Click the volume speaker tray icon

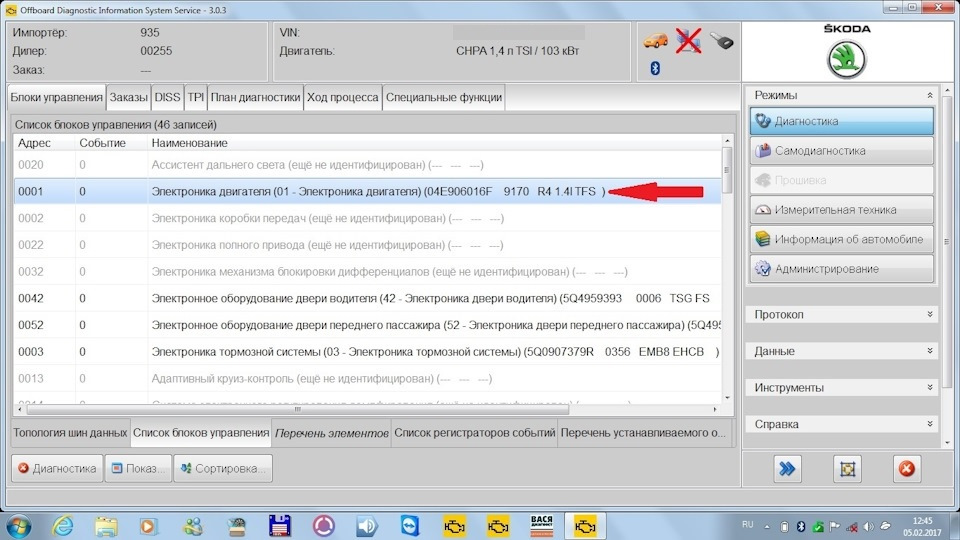[868, 527]
